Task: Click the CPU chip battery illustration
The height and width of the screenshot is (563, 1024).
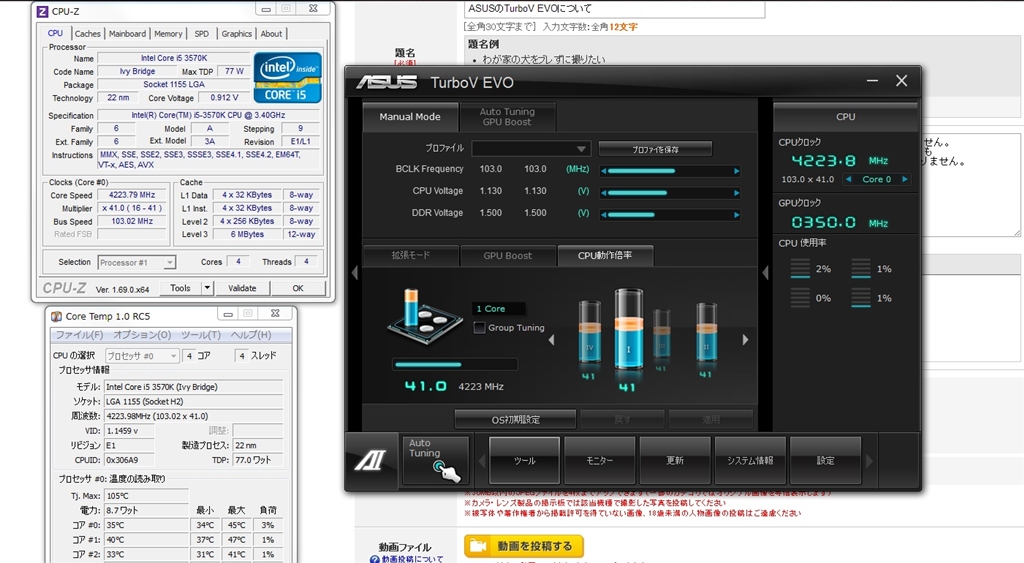Action: [x=424, y=315]
